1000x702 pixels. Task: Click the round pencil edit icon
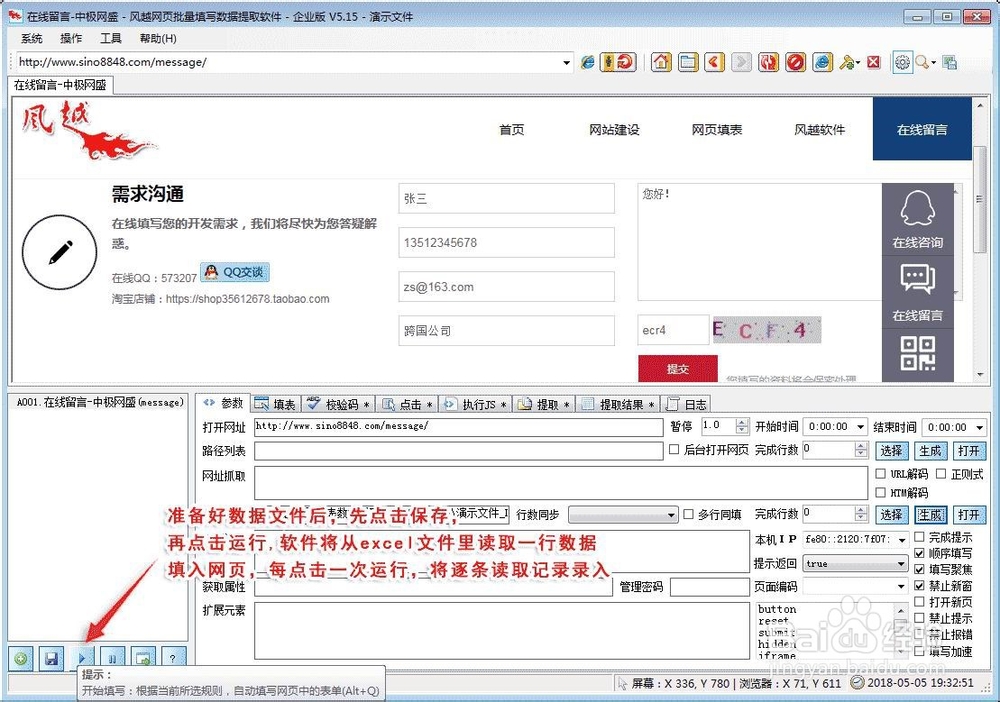tap(59, 252)
